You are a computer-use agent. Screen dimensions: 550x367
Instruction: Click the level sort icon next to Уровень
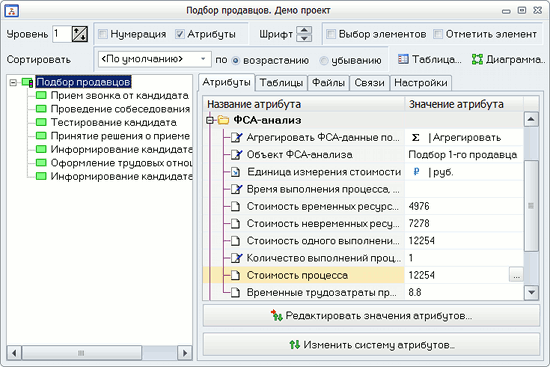pyautogui.click(x=80, y=34)
